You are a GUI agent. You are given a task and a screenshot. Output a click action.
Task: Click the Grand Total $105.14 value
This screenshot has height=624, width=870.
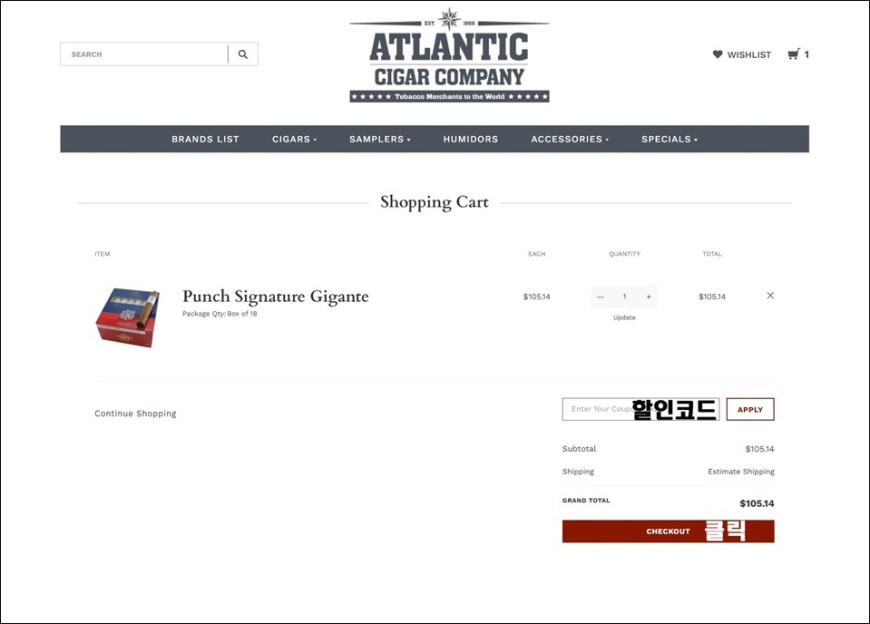click(757, 504)
